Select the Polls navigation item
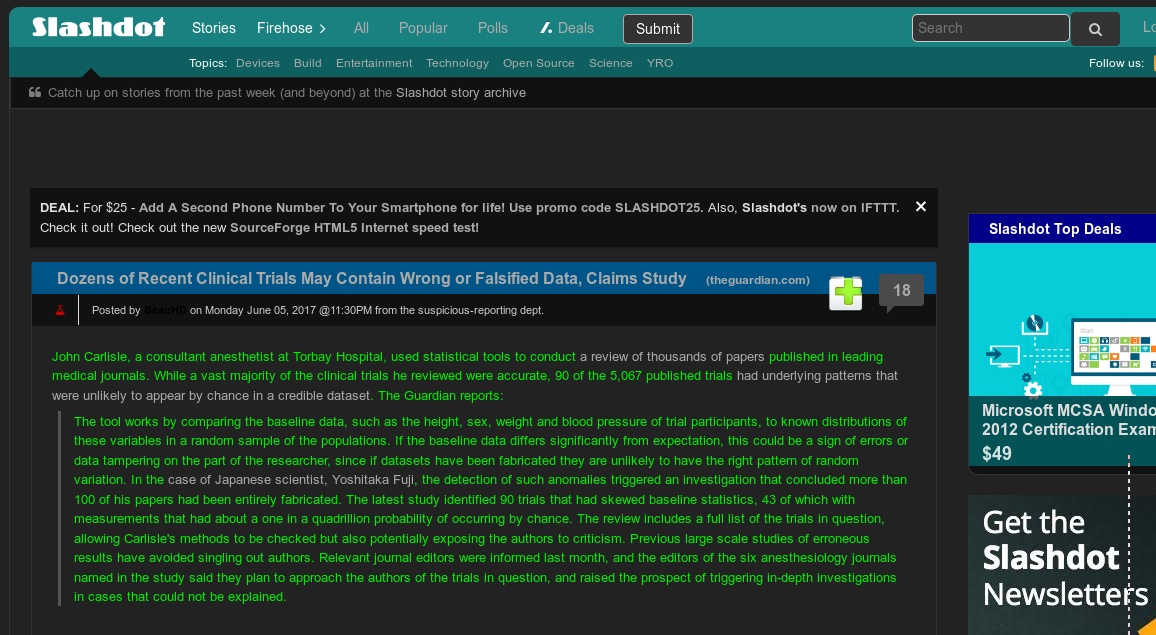This screenshot has height=635, width=1156. 492,28
